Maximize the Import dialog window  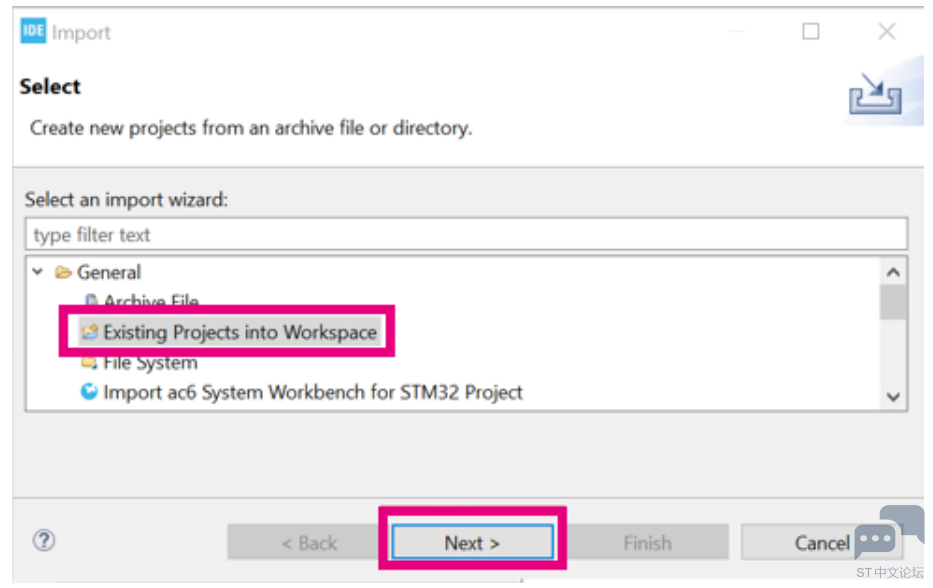[810, 31]
